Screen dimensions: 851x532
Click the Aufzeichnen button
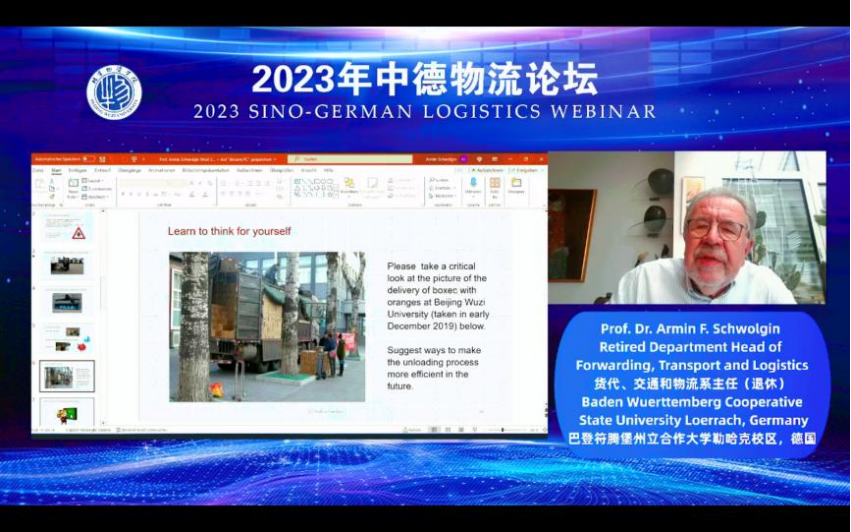click(488, 170)
